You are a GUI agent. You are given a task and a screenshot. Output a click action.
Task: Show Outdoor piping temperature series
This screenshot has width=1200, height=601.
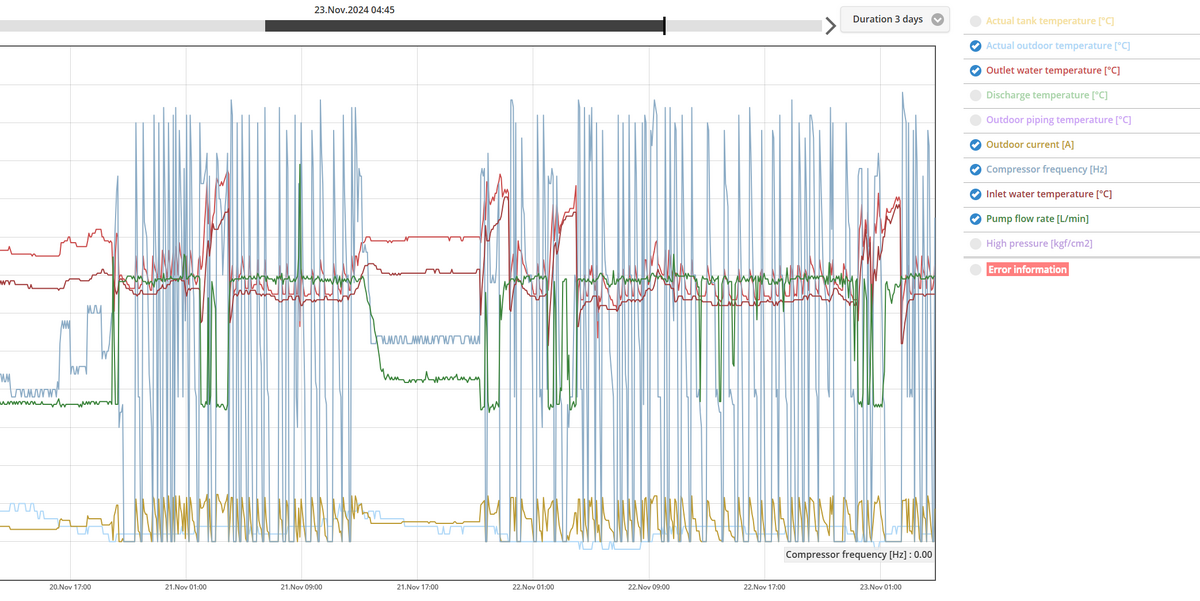coord(975,120)
